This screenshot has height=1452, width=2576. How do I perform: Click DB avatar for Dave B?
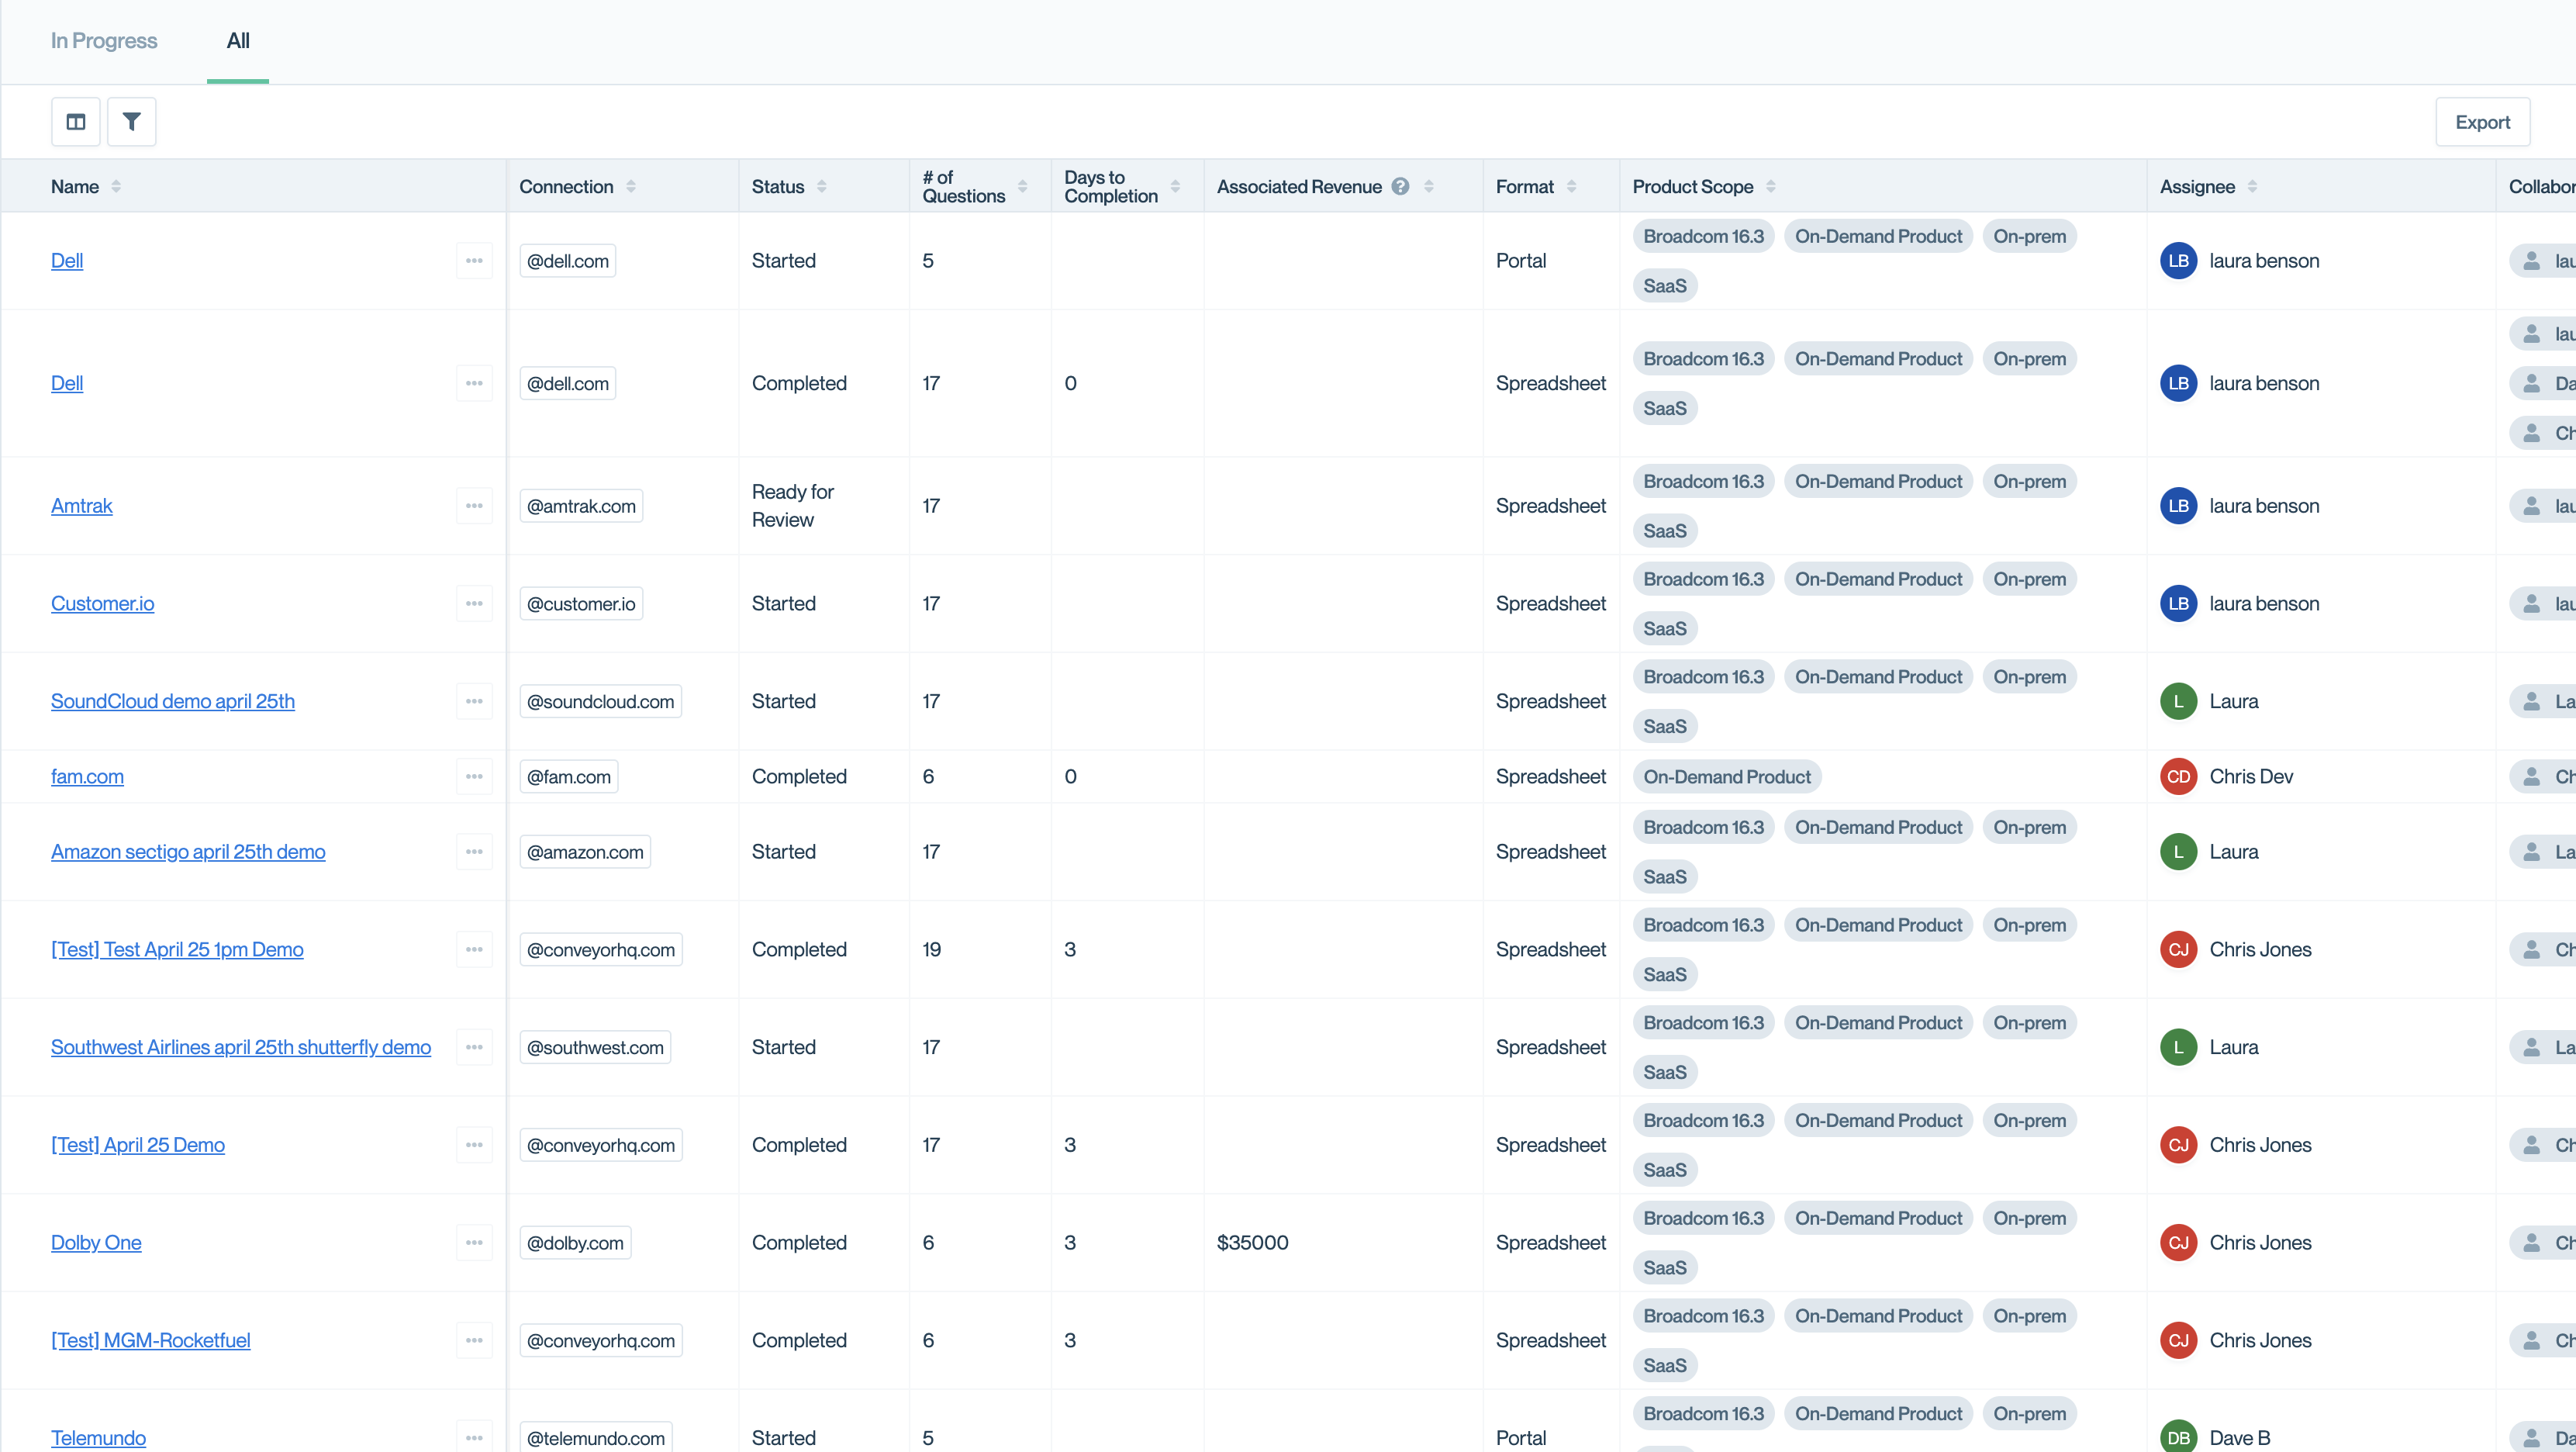(2178, 1438)
